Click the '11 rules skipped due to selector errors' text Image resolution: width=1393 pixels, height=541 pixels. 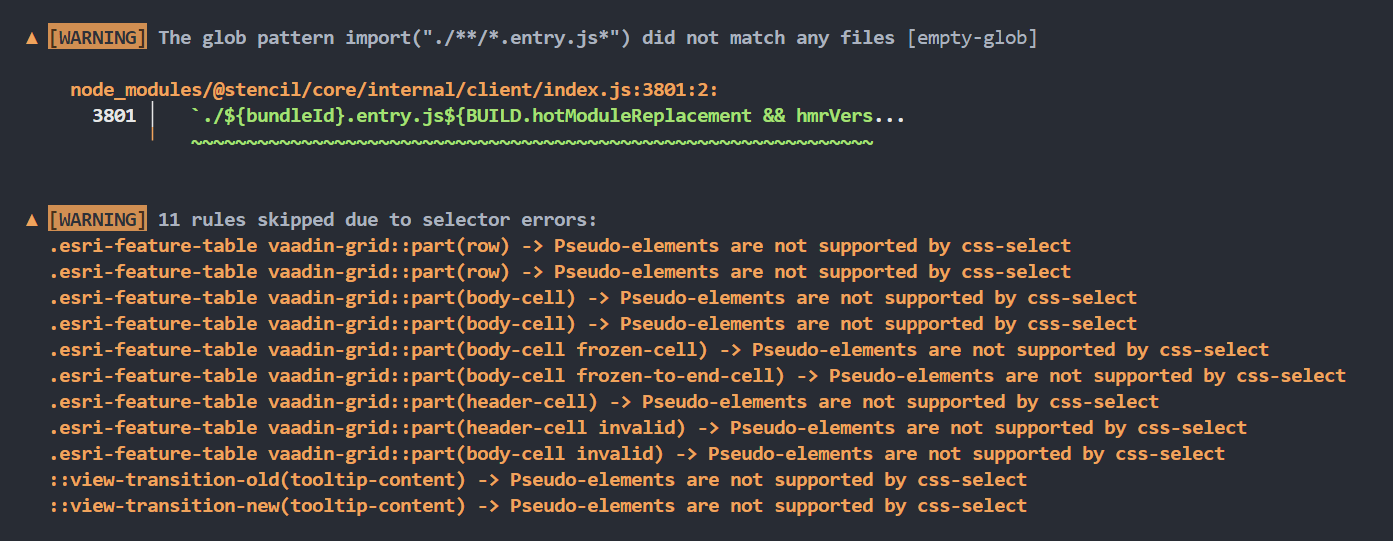point(377,220)
